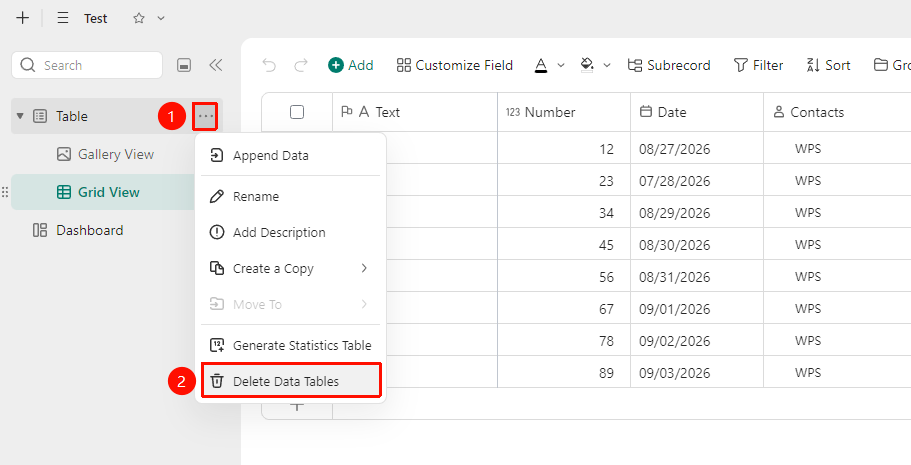Choose Add Description menu entry
This screenshot has width=911, height=465.
click(290, 232)
